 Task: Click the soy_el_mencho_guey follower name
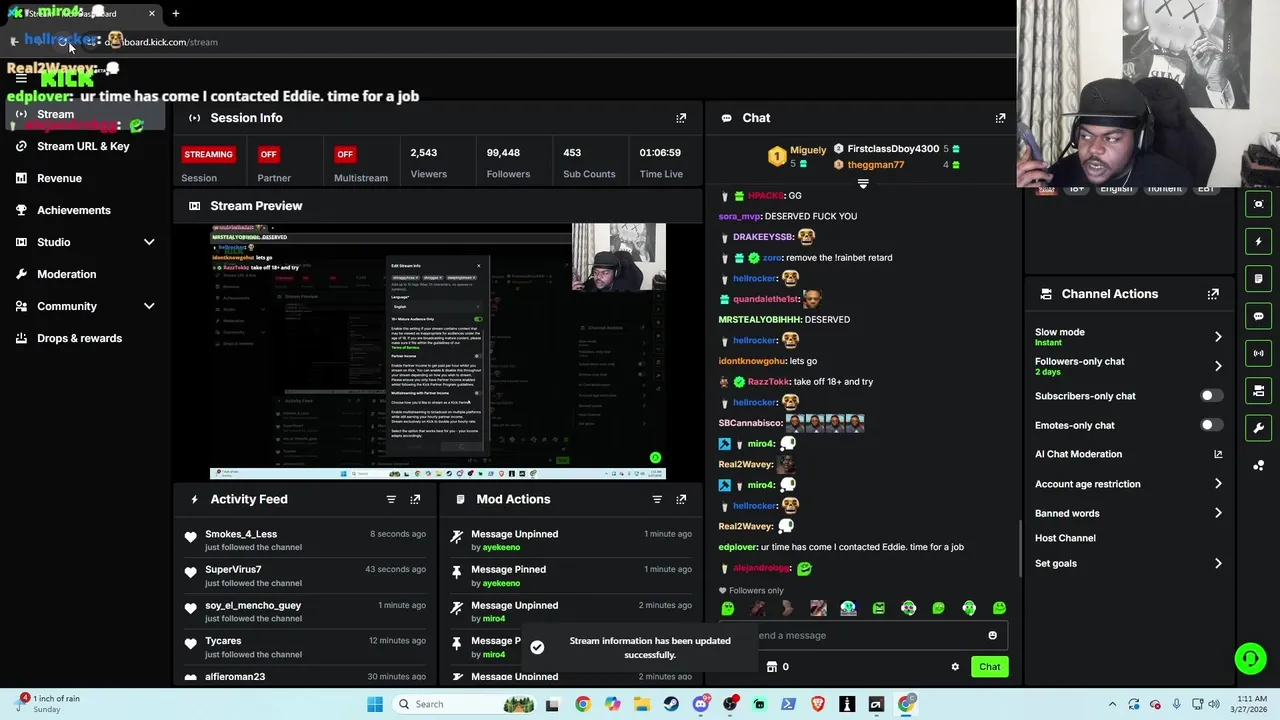pyautogui.click(x=253, y=605)
